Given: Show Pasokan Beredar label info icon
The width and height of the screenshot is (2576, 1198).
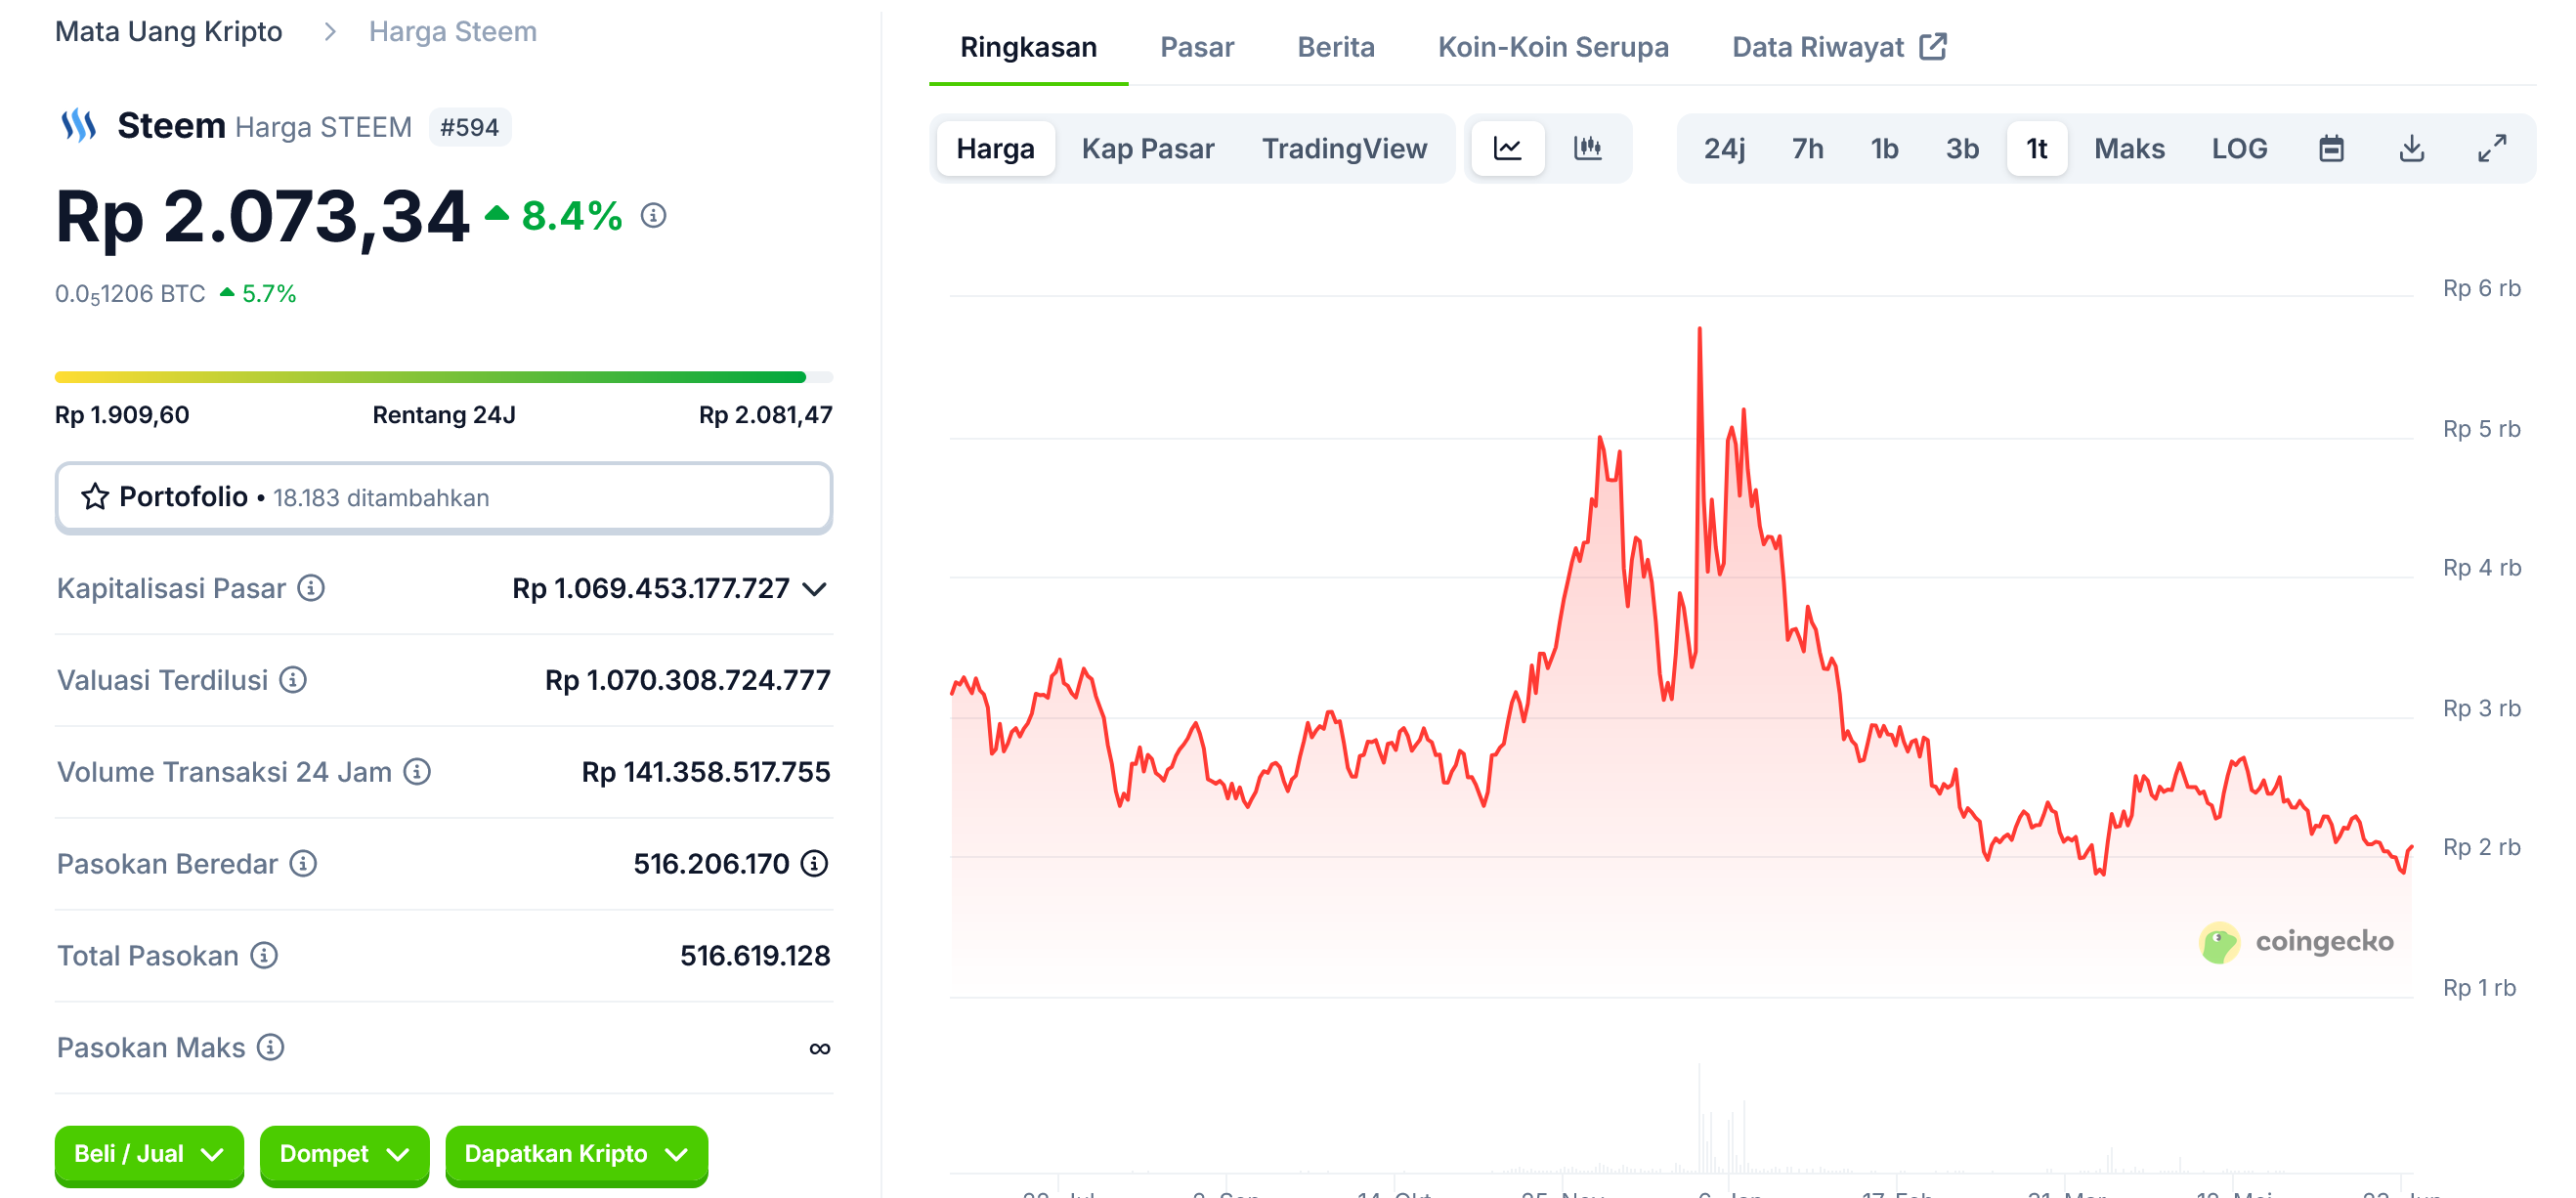Looking at the screenshot, I should click(x=303, y=864).
